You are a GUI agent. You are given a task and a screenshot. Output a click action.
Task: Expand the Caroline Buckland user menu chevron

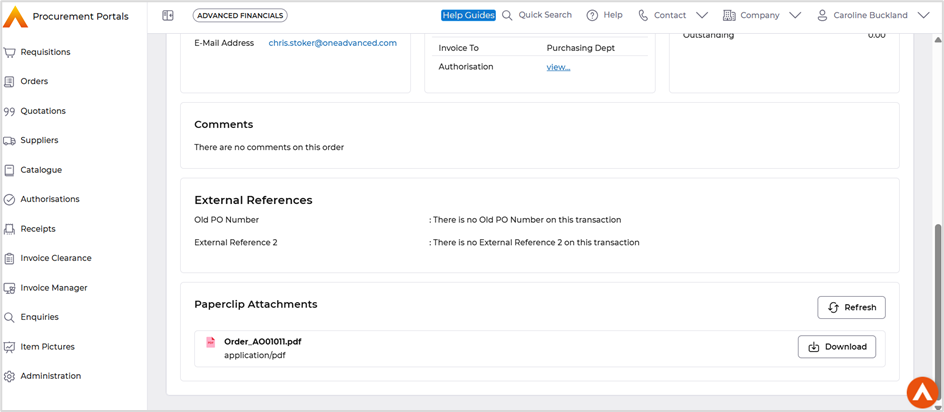[x=924, y=16]
